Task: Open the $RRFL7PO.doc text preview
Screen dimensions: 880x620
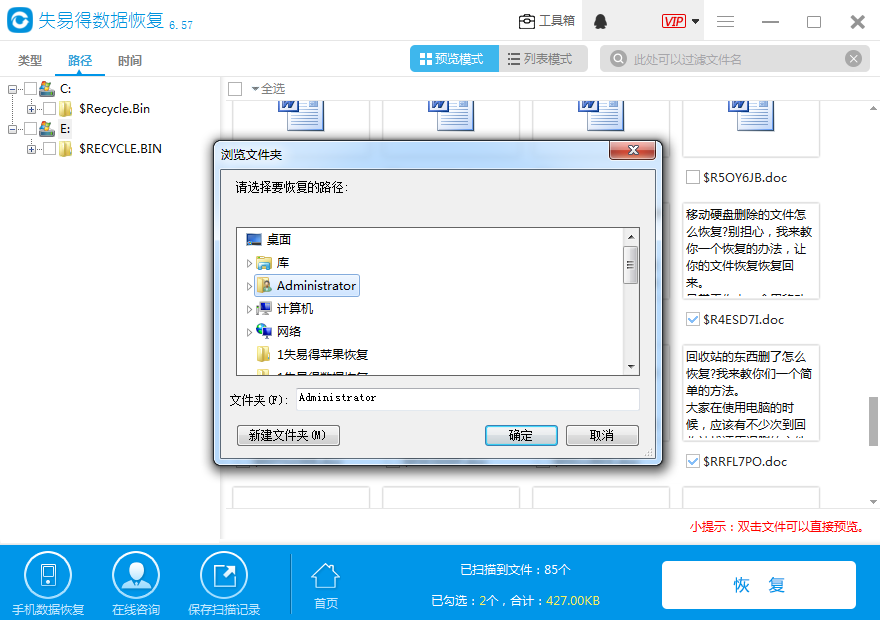Action: point(751,393)
